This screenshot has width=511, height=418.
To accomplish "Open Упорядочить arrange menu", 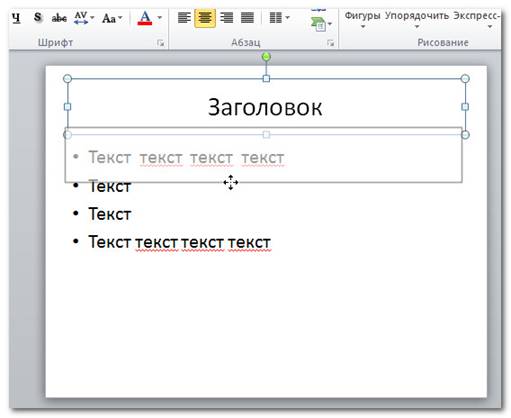I will click(x=417, y=19).
